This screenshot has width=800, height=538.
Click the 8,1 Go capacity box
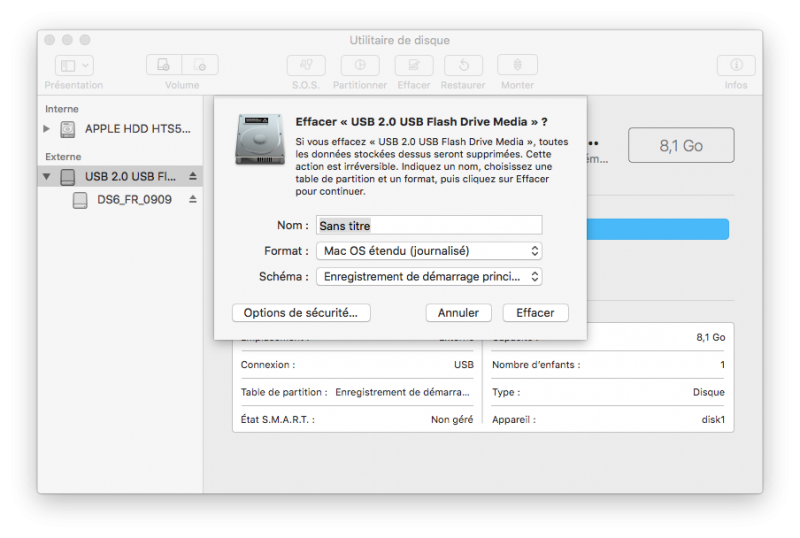pos(681,145)
